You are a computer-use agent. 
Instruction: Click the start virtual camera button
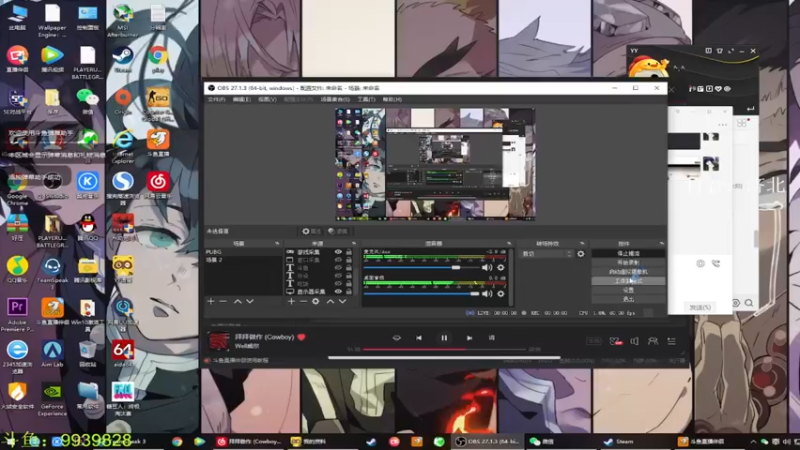pyautogui.click(x=628, y=271)
